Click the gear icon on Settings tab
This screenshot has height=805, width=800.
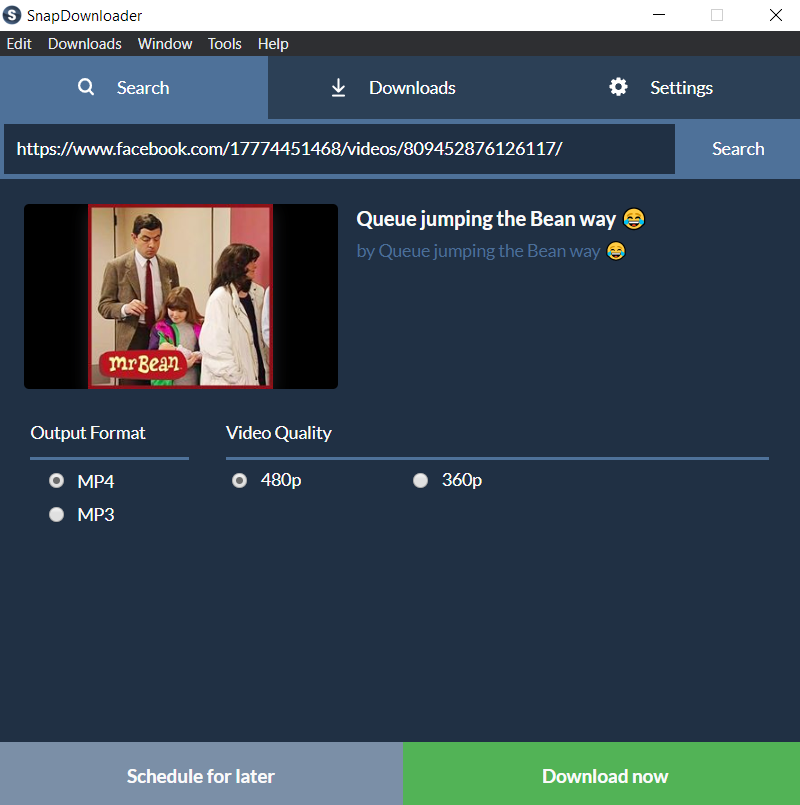[618, 87]
